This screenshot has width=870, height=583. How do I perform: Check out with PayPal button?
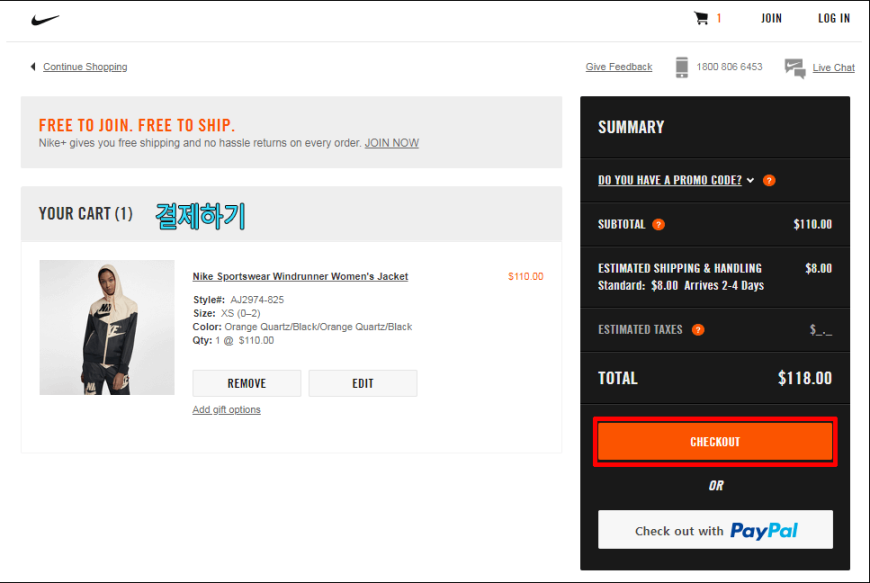click(x=715, y=530)
